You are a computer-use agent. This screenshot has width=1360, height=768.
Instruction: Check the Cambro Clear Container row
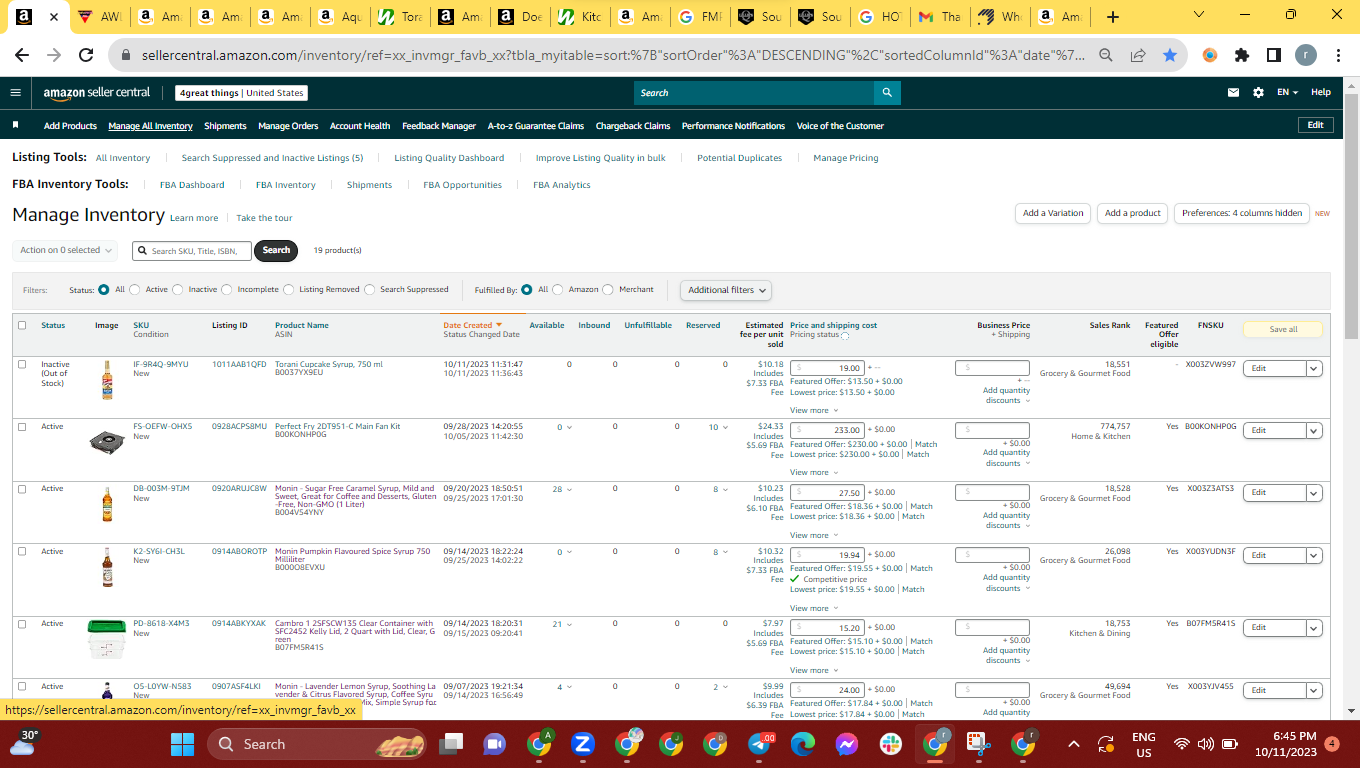22,623
